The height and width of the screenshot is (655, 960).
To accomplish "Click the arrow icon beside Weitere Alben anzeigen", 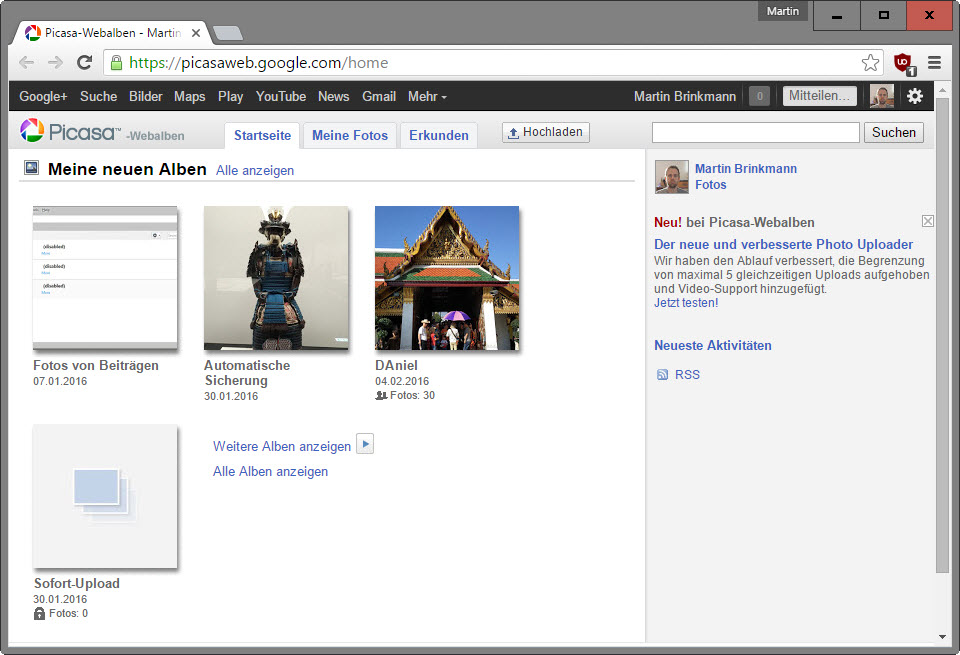I will [365, 444].
